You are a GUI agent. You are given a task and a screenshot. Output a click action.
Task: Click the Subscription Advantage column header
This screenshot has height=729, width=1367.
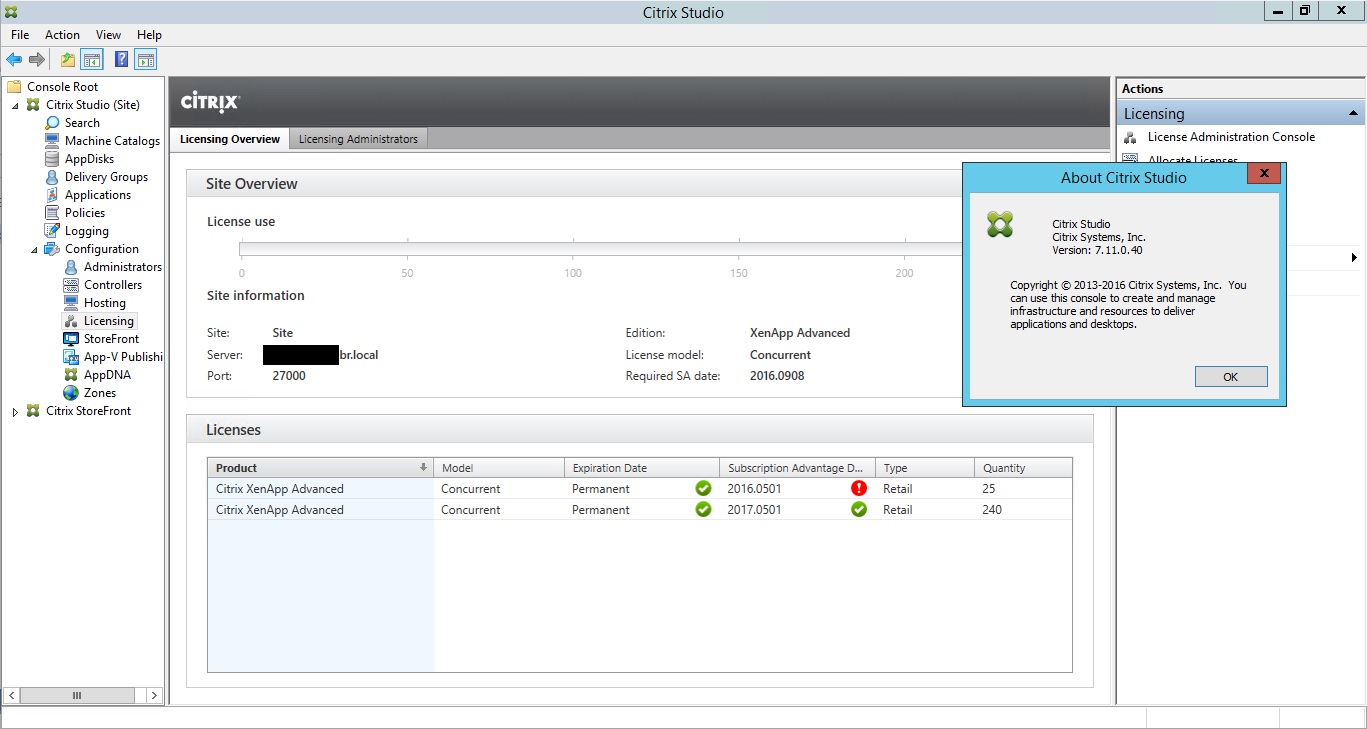tap(797, 468)
